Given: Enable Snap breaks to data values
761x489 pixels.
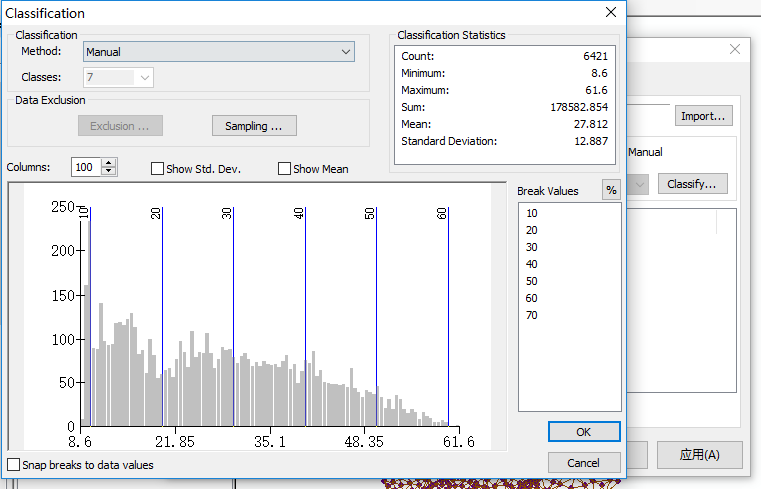Looking at the screenshot, I should 13,465.
